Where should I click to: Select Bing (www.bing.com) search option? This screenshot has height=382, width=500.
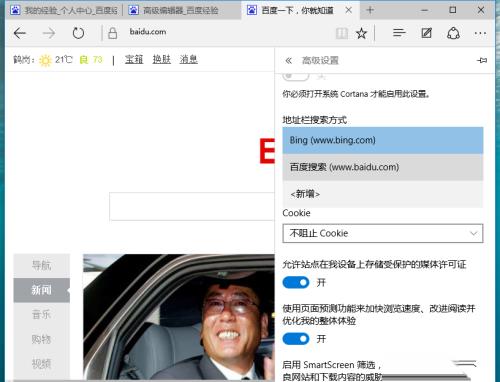pos(383,140)
